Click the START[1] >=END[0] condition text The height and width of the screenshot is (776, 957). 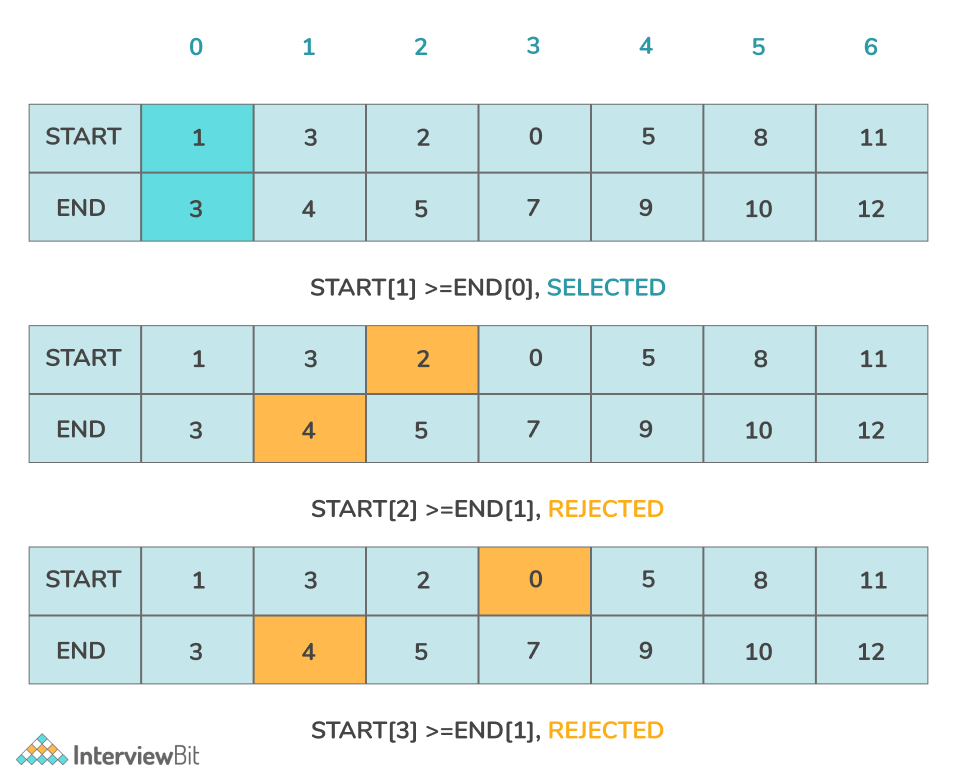pos(426,288)
